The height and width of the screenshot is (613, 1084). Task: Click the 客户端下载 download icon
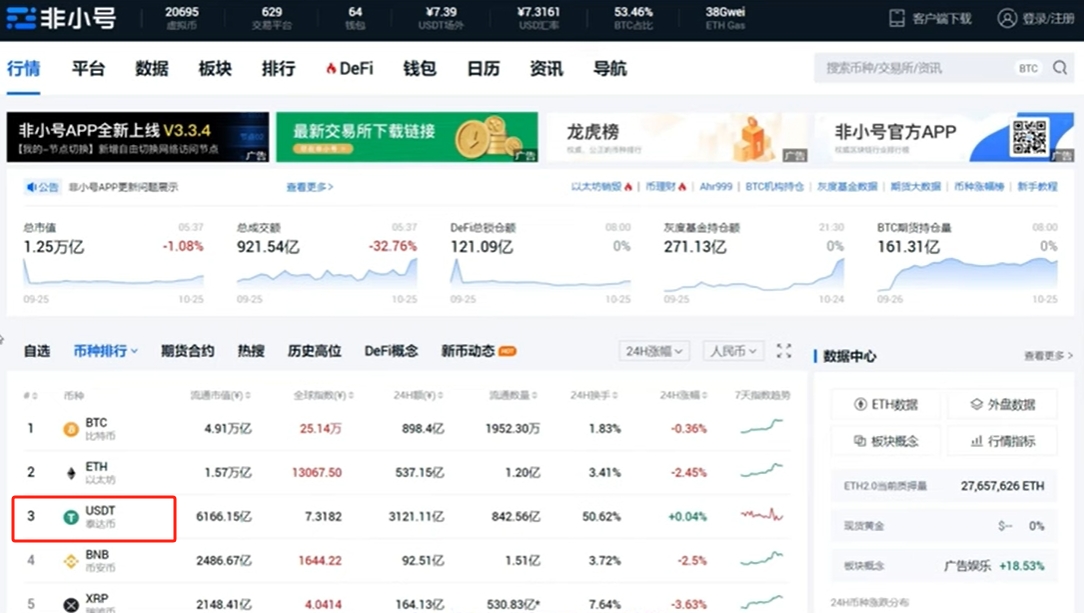tap(897, 18)
